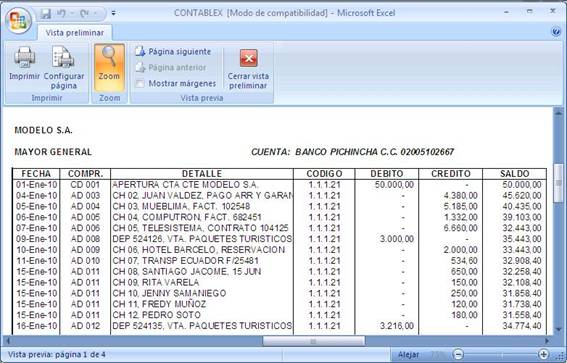Close print preview with Cerrar vista preliminar
The width and height of the screenshot is (567, 363).
pyautogui.click(x=248, y=69)
